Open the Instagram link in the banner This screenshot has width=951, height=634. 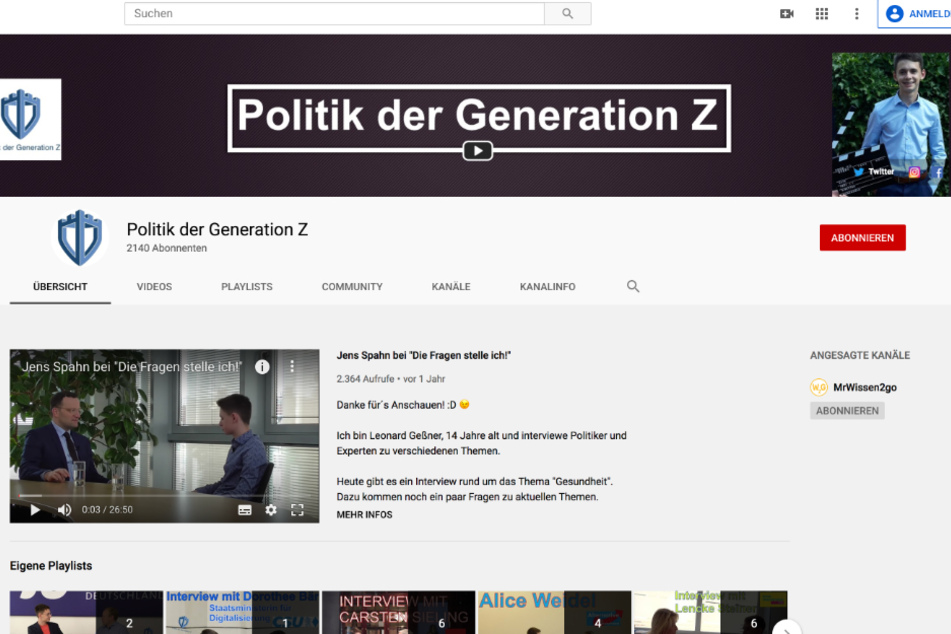pos(914,172)
